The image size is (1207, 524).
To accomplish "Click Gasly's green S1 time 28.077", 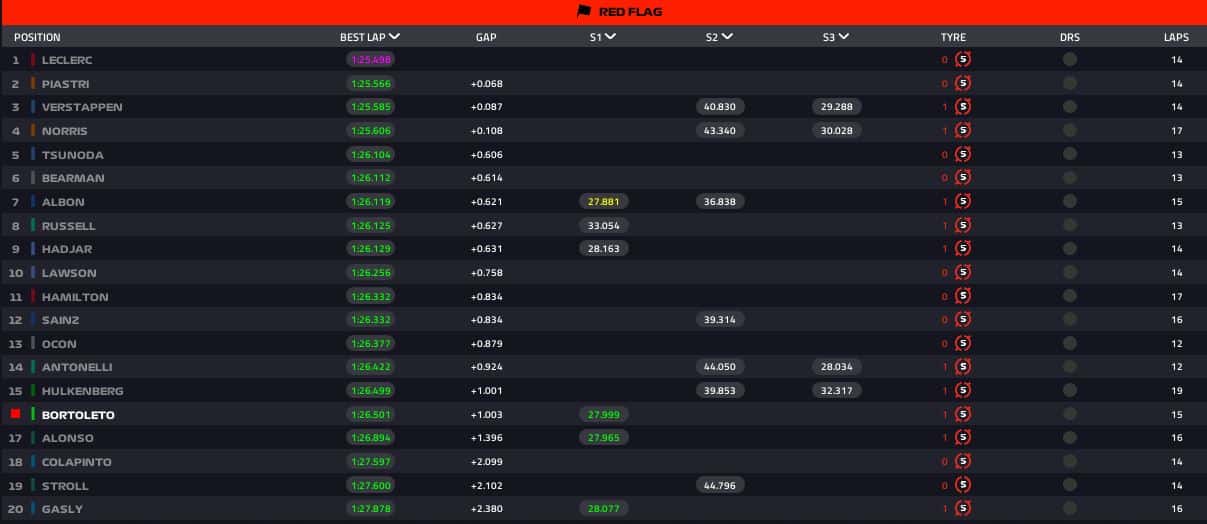I will click(603, 510).
